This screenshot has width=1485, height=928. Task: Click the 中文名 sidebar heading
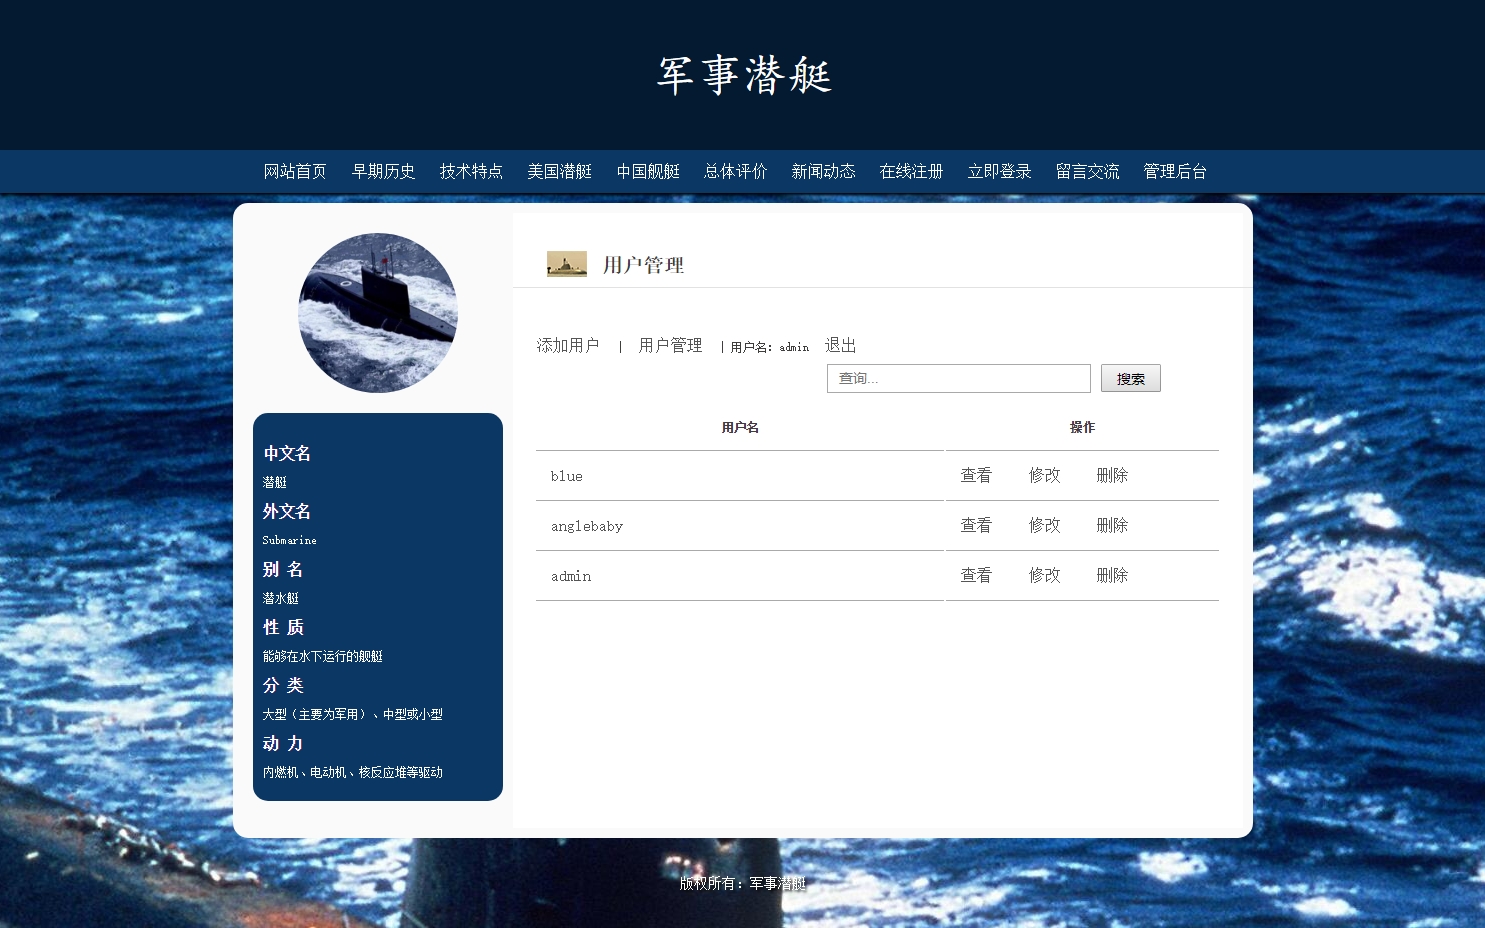pos(287,453)
